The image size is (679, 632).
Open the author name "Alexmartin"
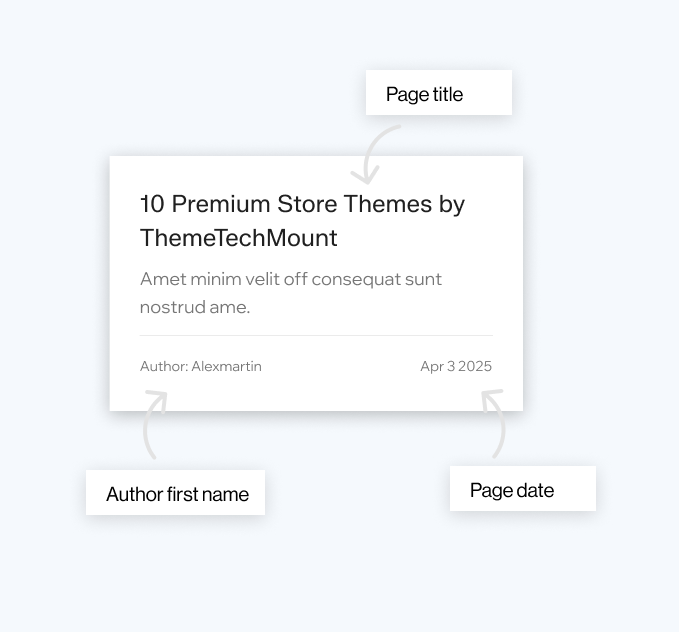[x=227, y=366]
